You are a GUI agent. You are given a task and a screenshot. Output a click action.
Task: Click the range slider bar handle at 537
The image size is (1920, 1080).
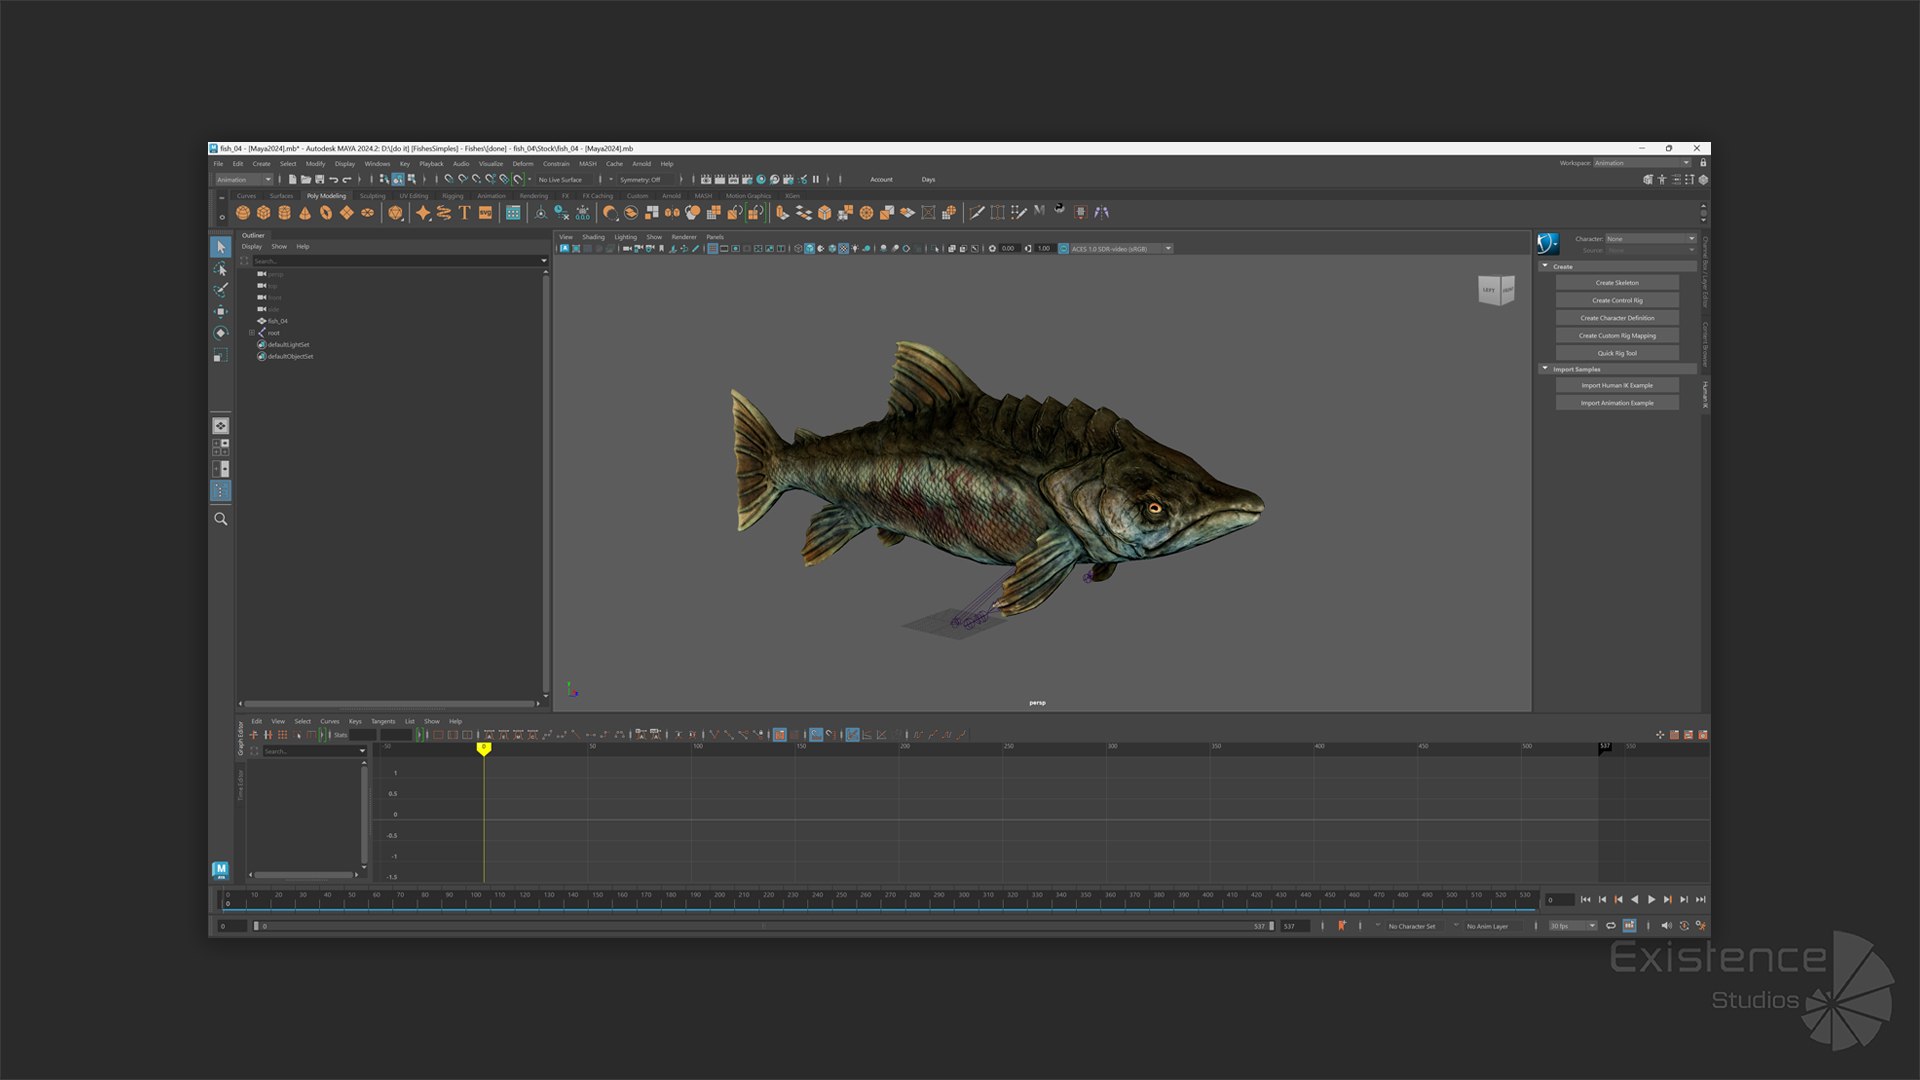[x=1272, y=926]
